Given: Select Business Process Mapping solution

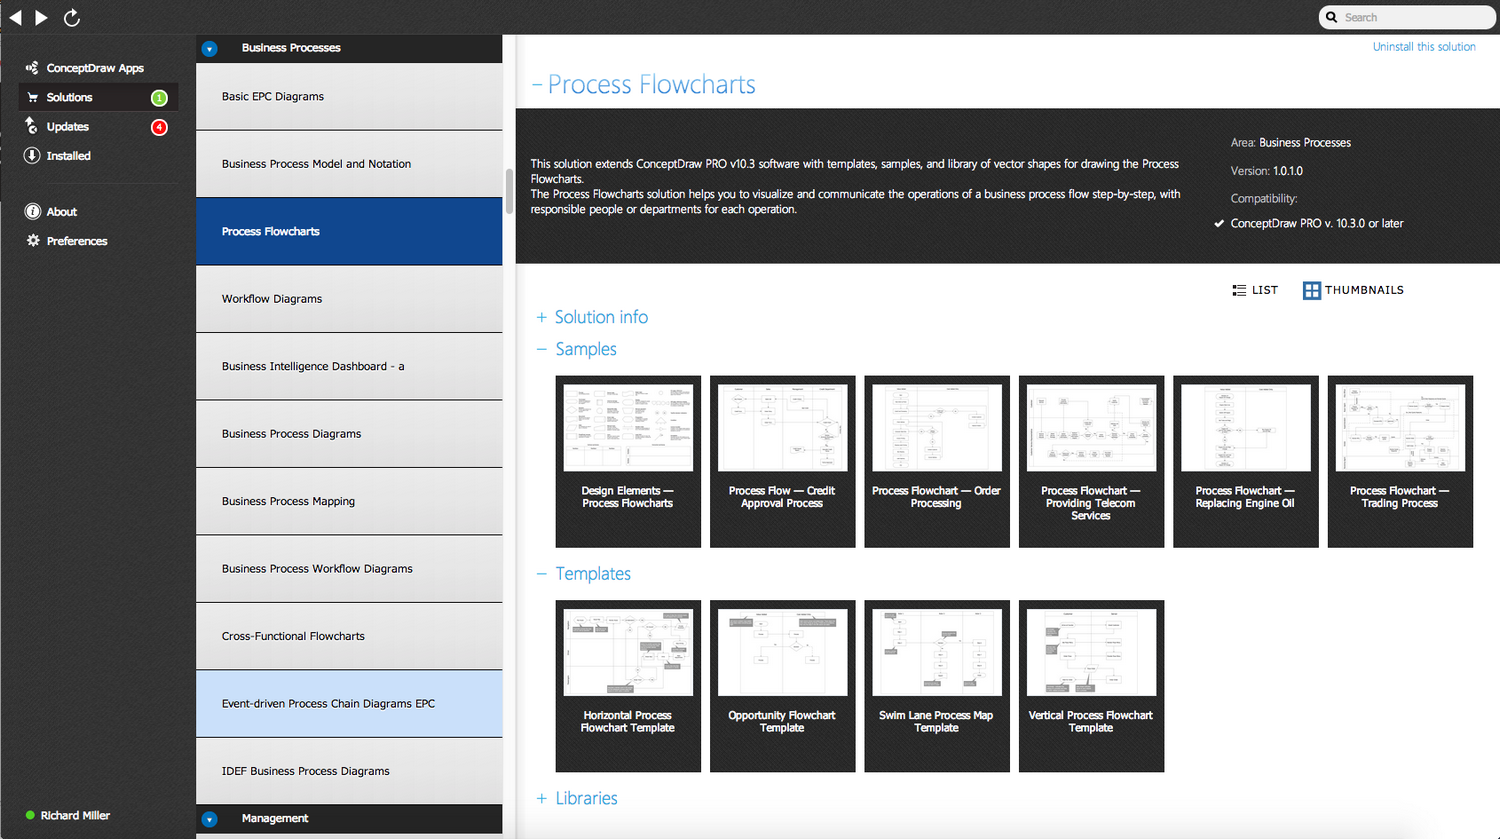Looking at the screenshot, I should click(x=349, y=501).
